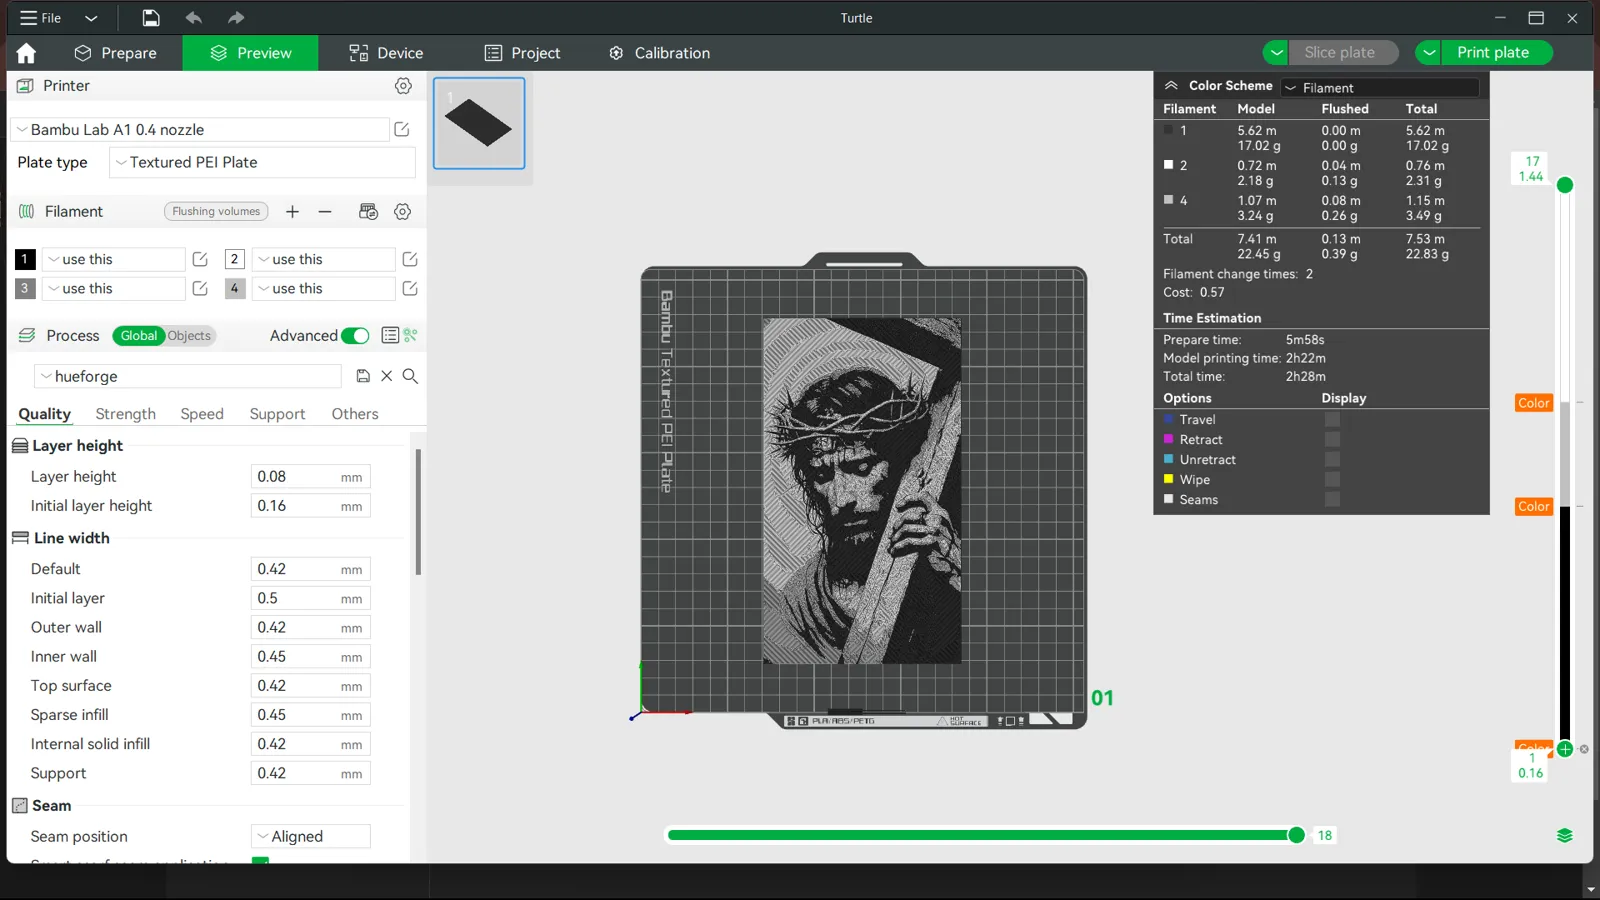Open Flushing volumes button
The image size is (1600, 900).
tap(216, 211)
